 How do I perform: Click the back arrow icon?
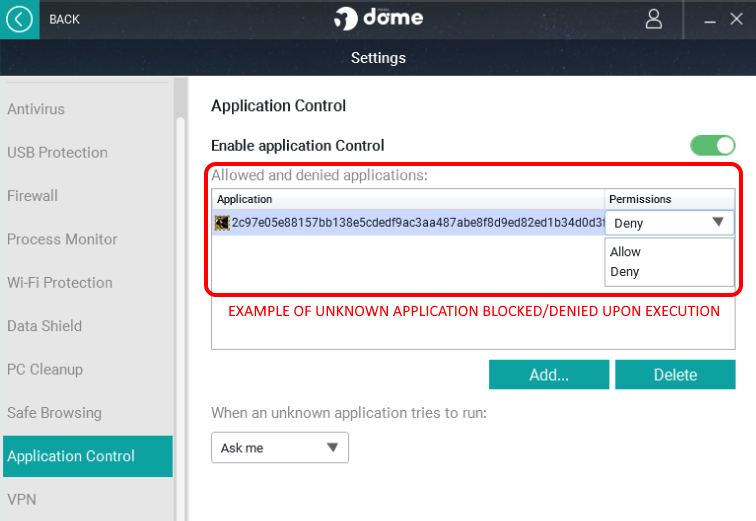pos(19,19)
